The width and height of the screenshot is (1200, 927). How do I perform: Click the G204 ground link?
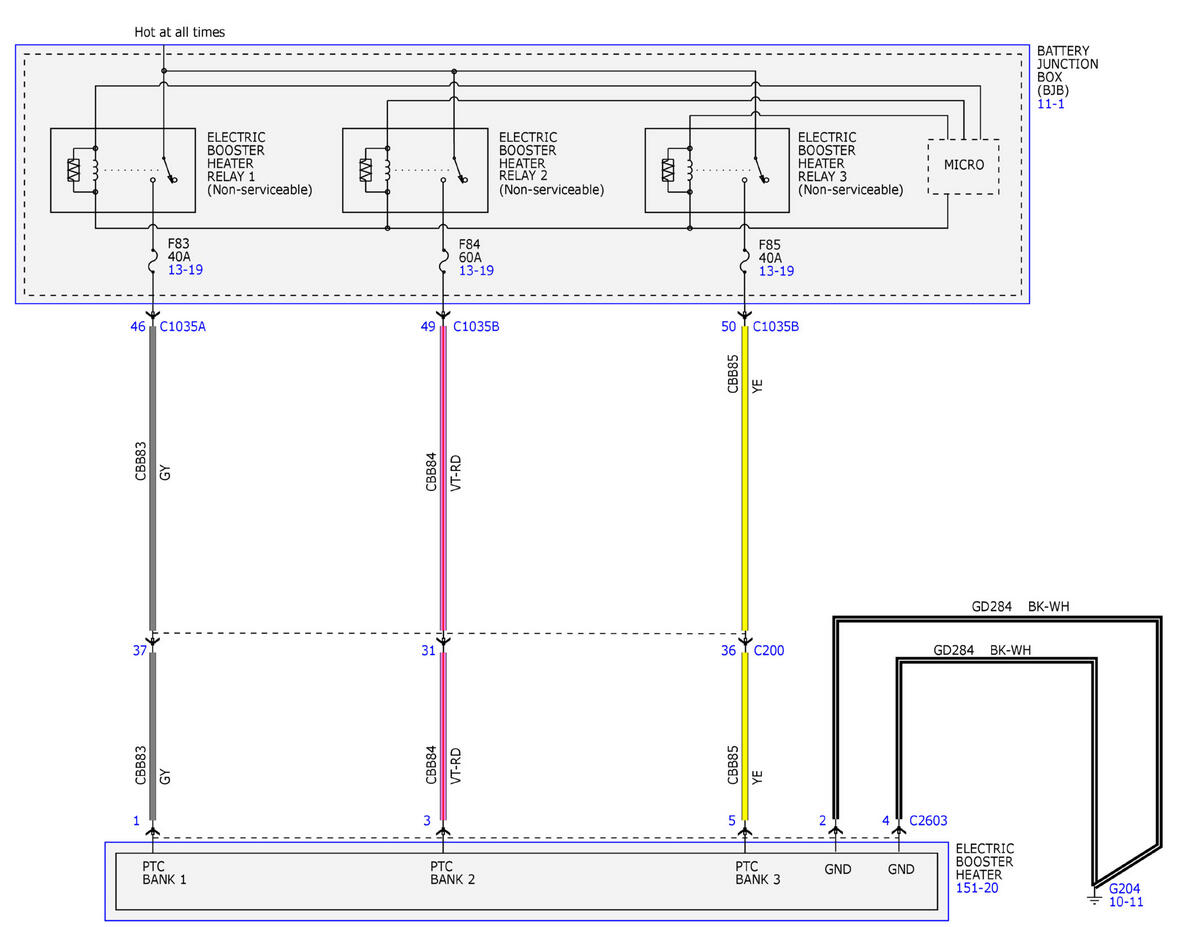pyautogui.click(x=1125, y=888)
